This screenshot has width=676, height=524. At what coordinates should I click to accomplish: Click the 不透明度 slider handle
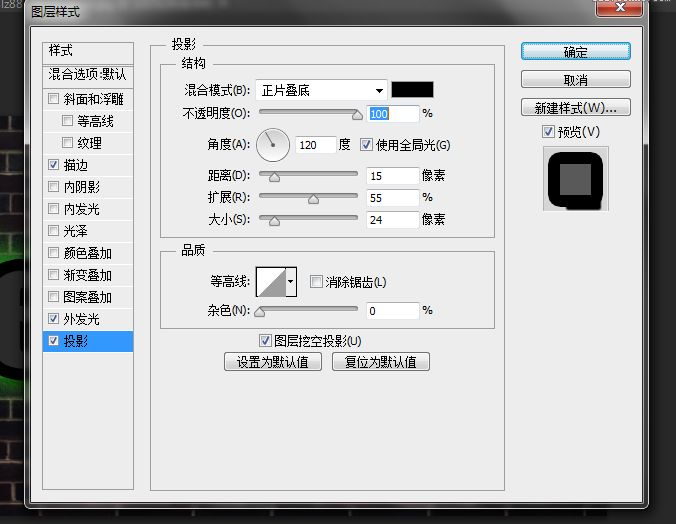[x=357, y=115]
